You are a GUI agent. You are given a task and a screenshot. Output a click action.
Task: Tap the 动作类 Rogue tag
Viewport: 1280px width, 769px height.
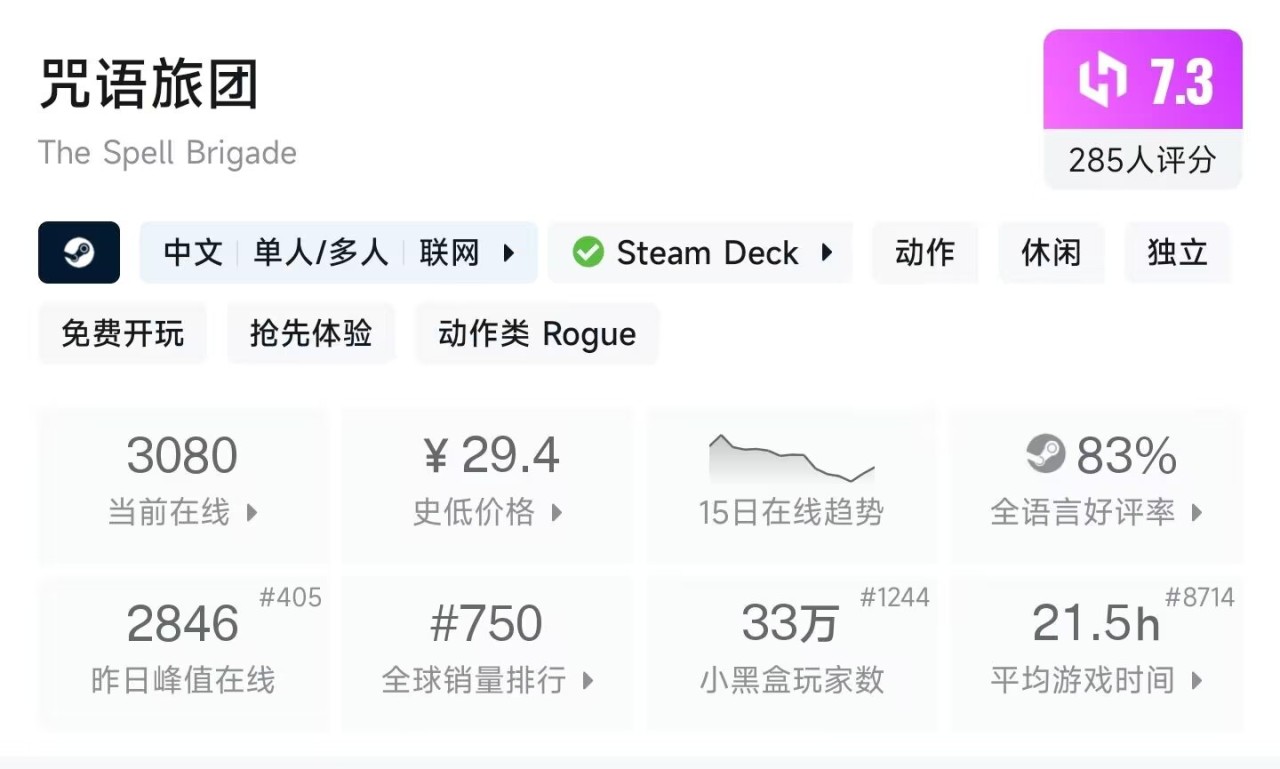pyautogui.click(x=537, y=334)
